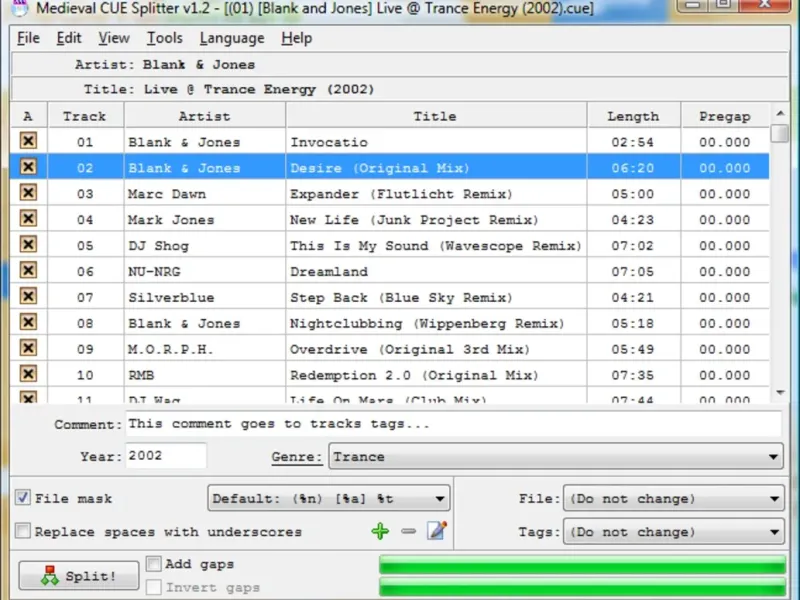Select the Overdrive (Original 3rd Mix) title cell
Viewport: 800px width, 600px height.
436,349
